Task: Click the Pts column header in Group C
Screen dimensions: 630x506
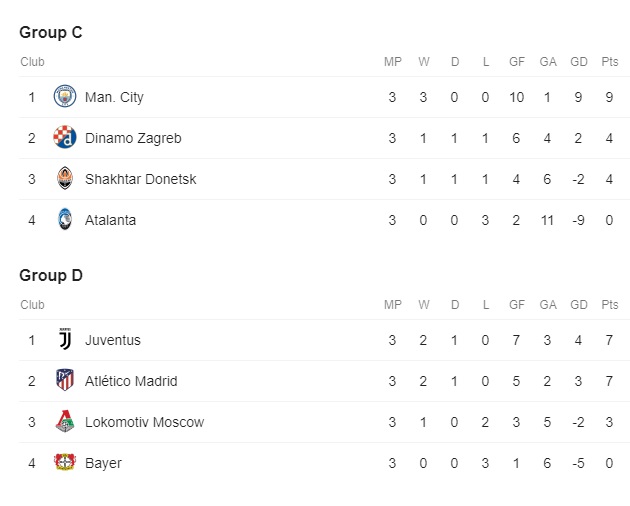Action: [610, 61]
